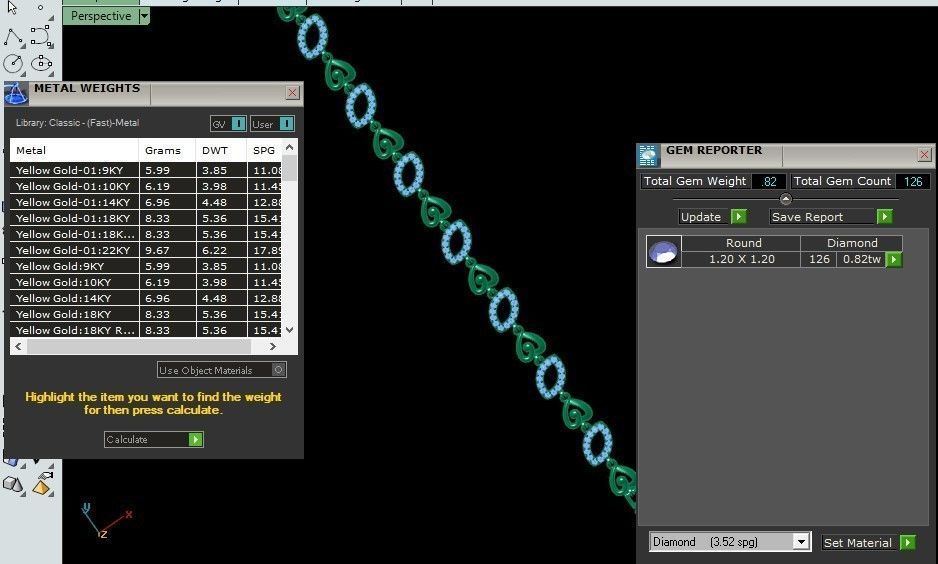Open the box and cone solids tool
The height and width of the screenshot is (564, 938).
(13, 483)
